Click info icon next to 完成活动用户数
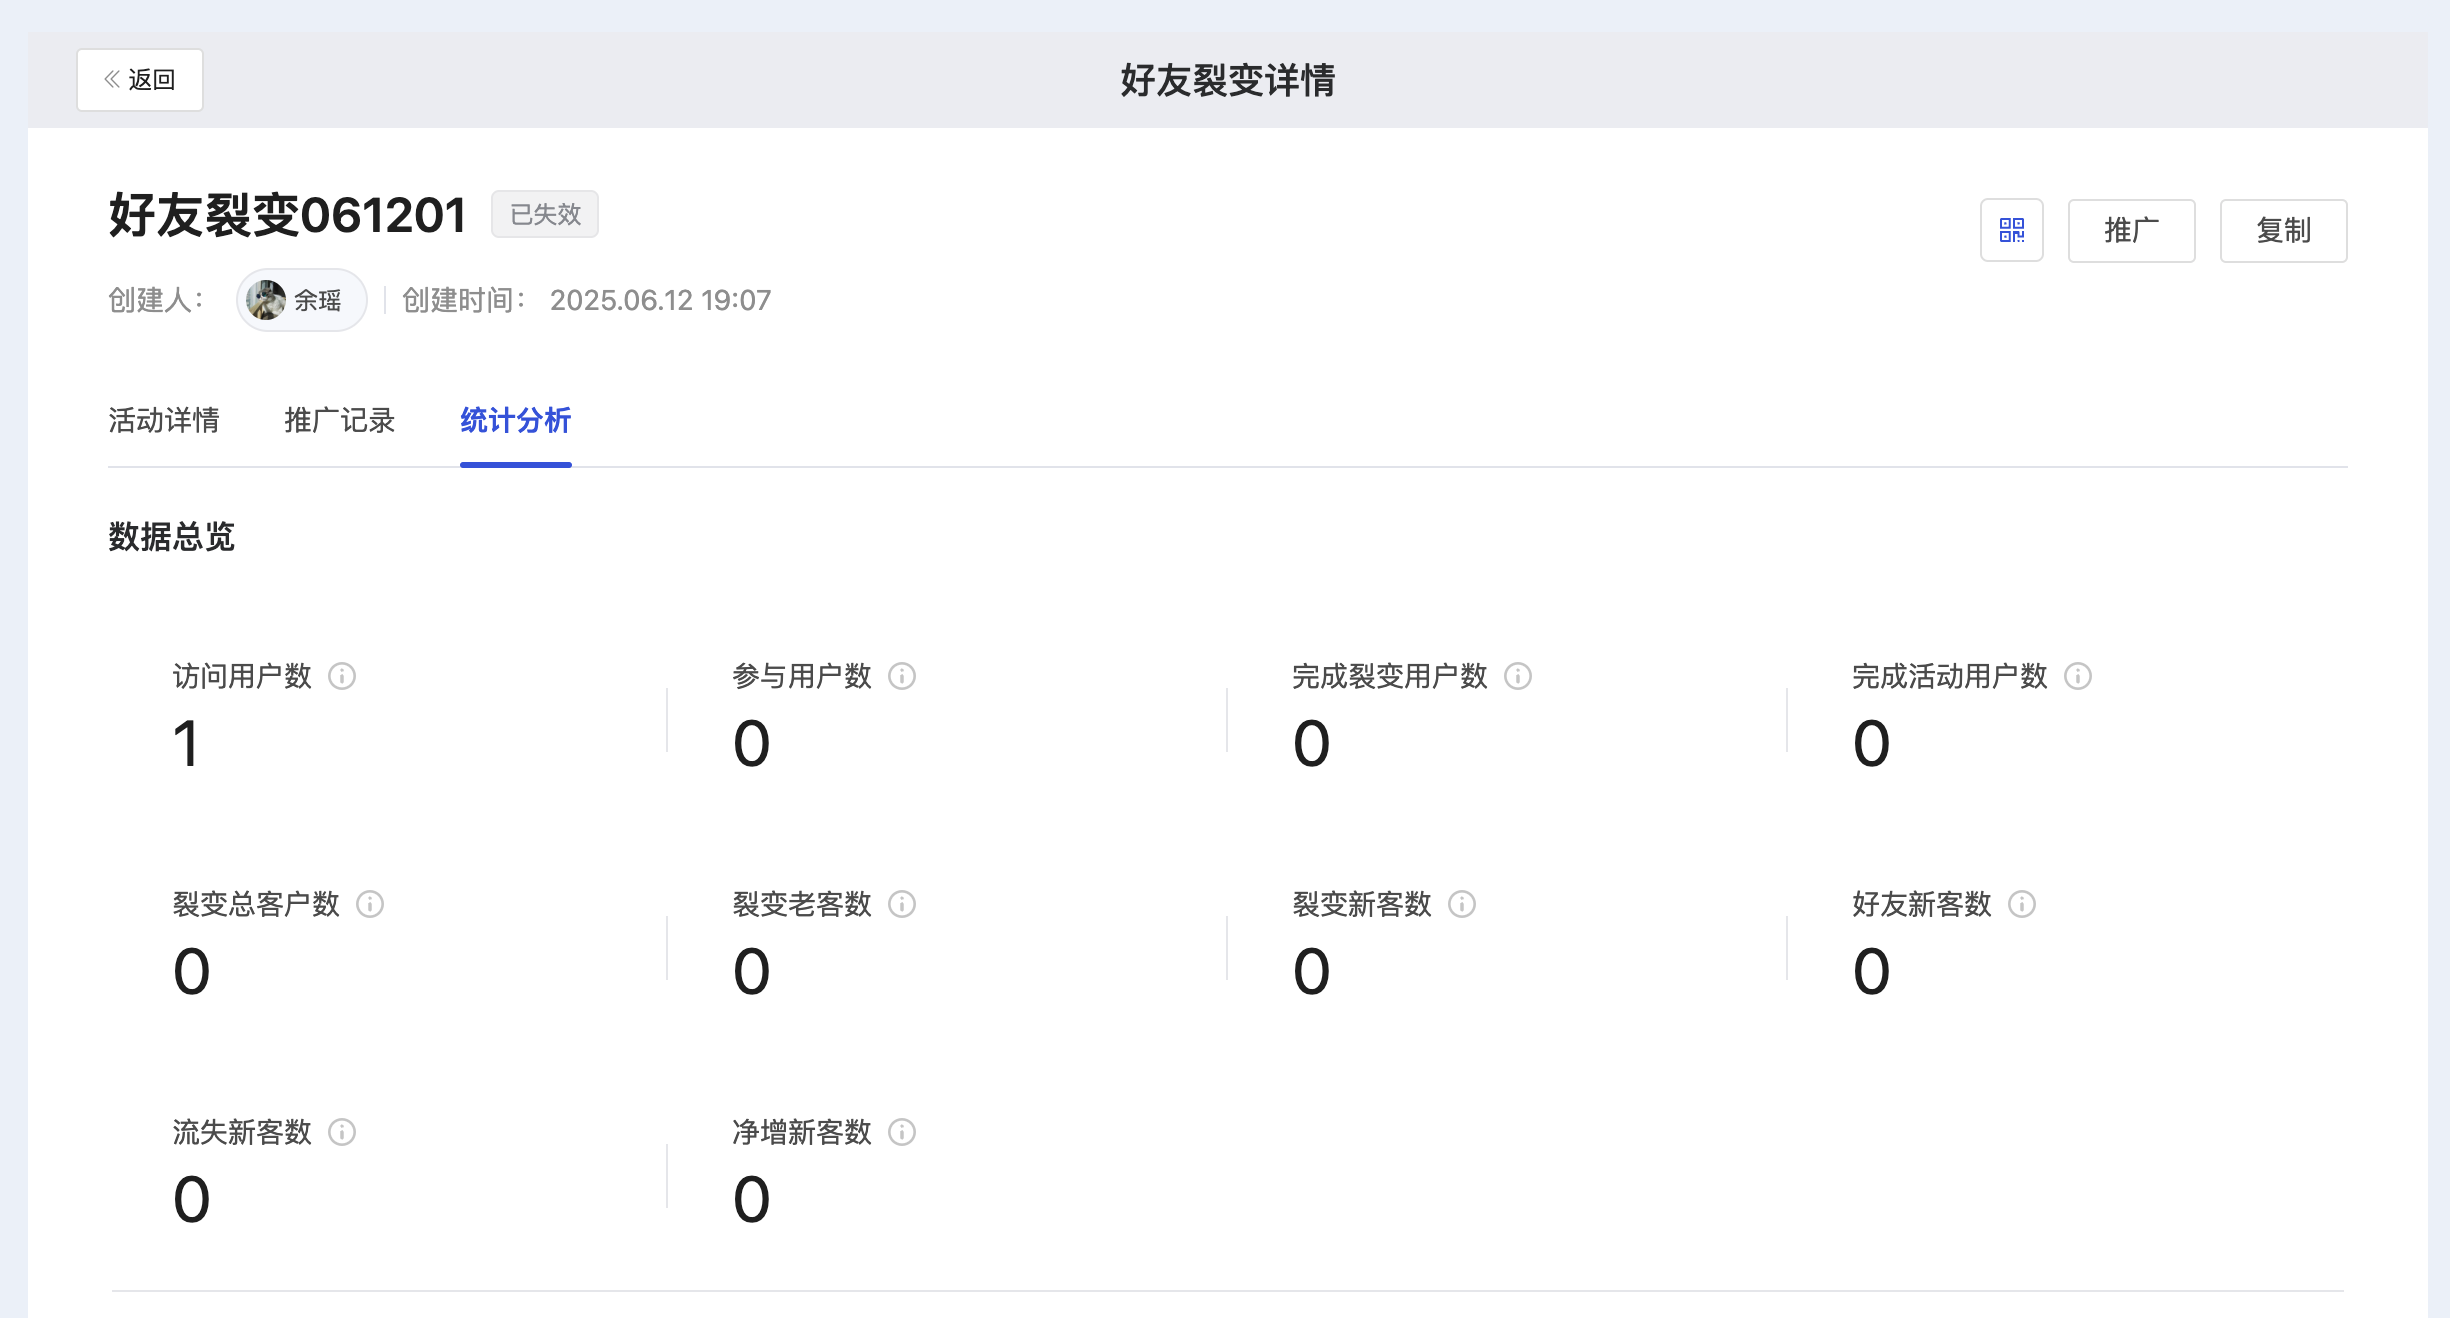The width and height of the screenshot is (2450, 1318). pyautogui.click(x=2078, y=677)
